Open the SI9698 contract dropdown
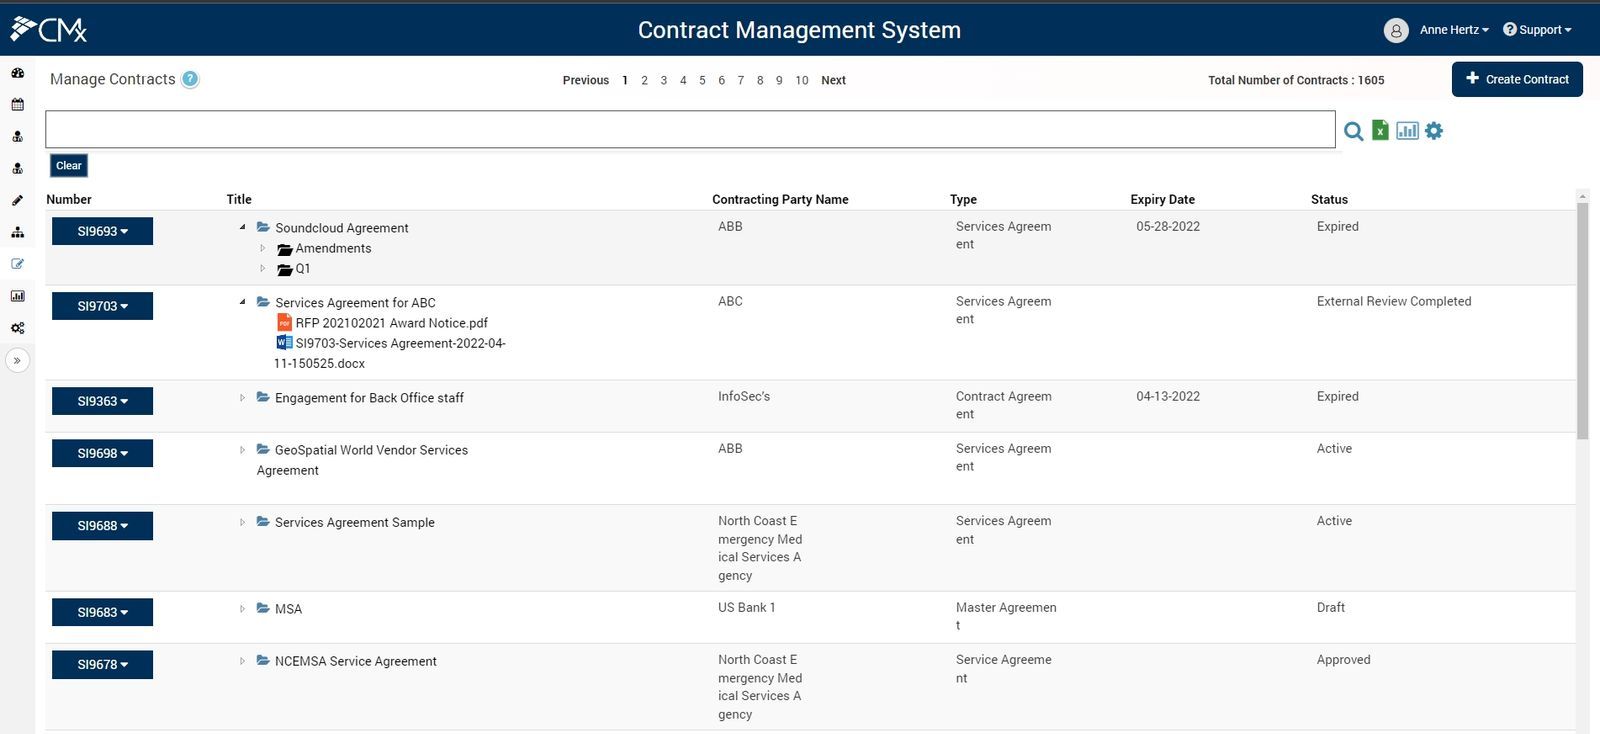The height and width of the screenshot is (734, 1600). pyautogui.click(x=102, y=453)
